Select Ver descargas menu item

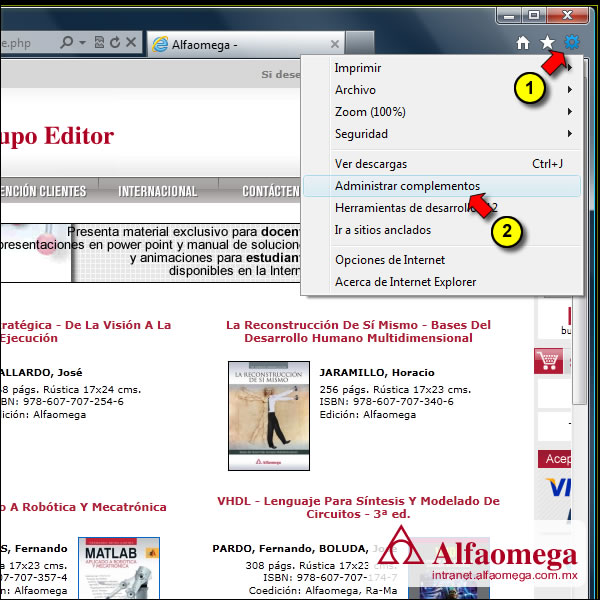click(x=442, y=164)
